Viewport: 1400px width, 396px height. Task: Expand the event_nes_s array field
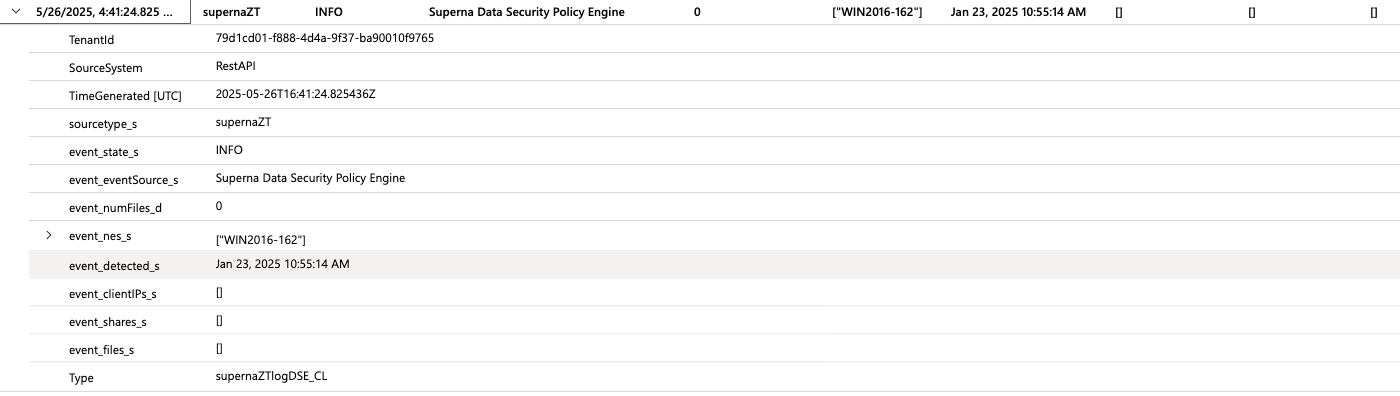48,235
